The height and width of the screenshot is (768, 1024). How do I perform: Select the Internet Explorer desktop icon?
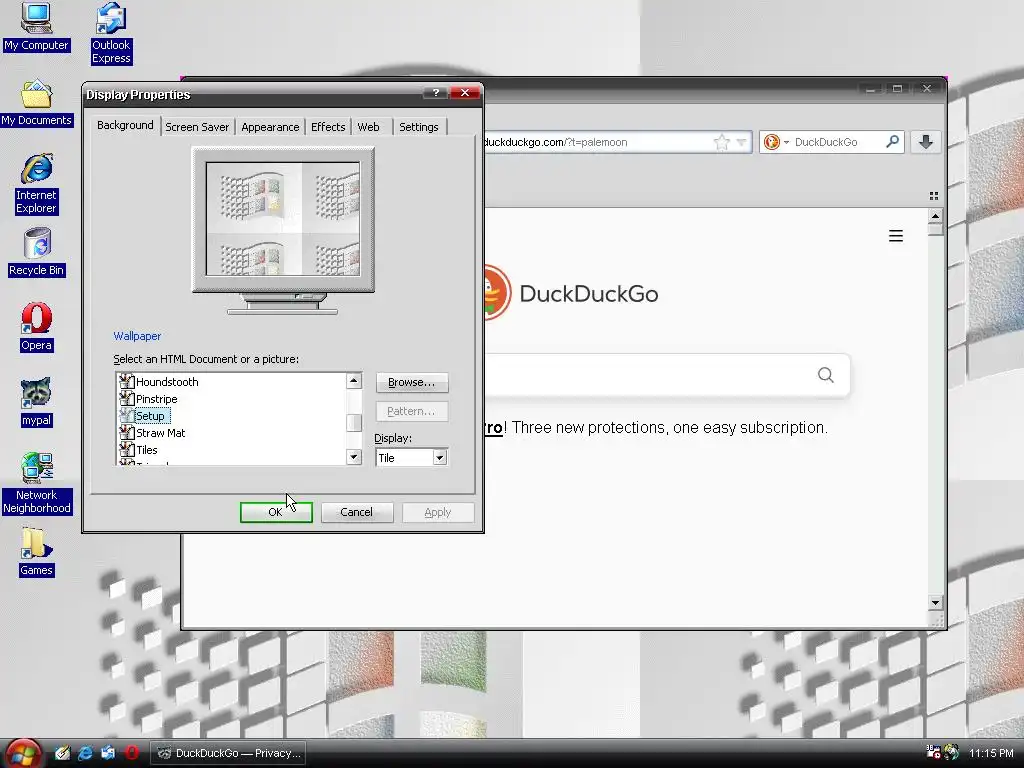(37, 184)
